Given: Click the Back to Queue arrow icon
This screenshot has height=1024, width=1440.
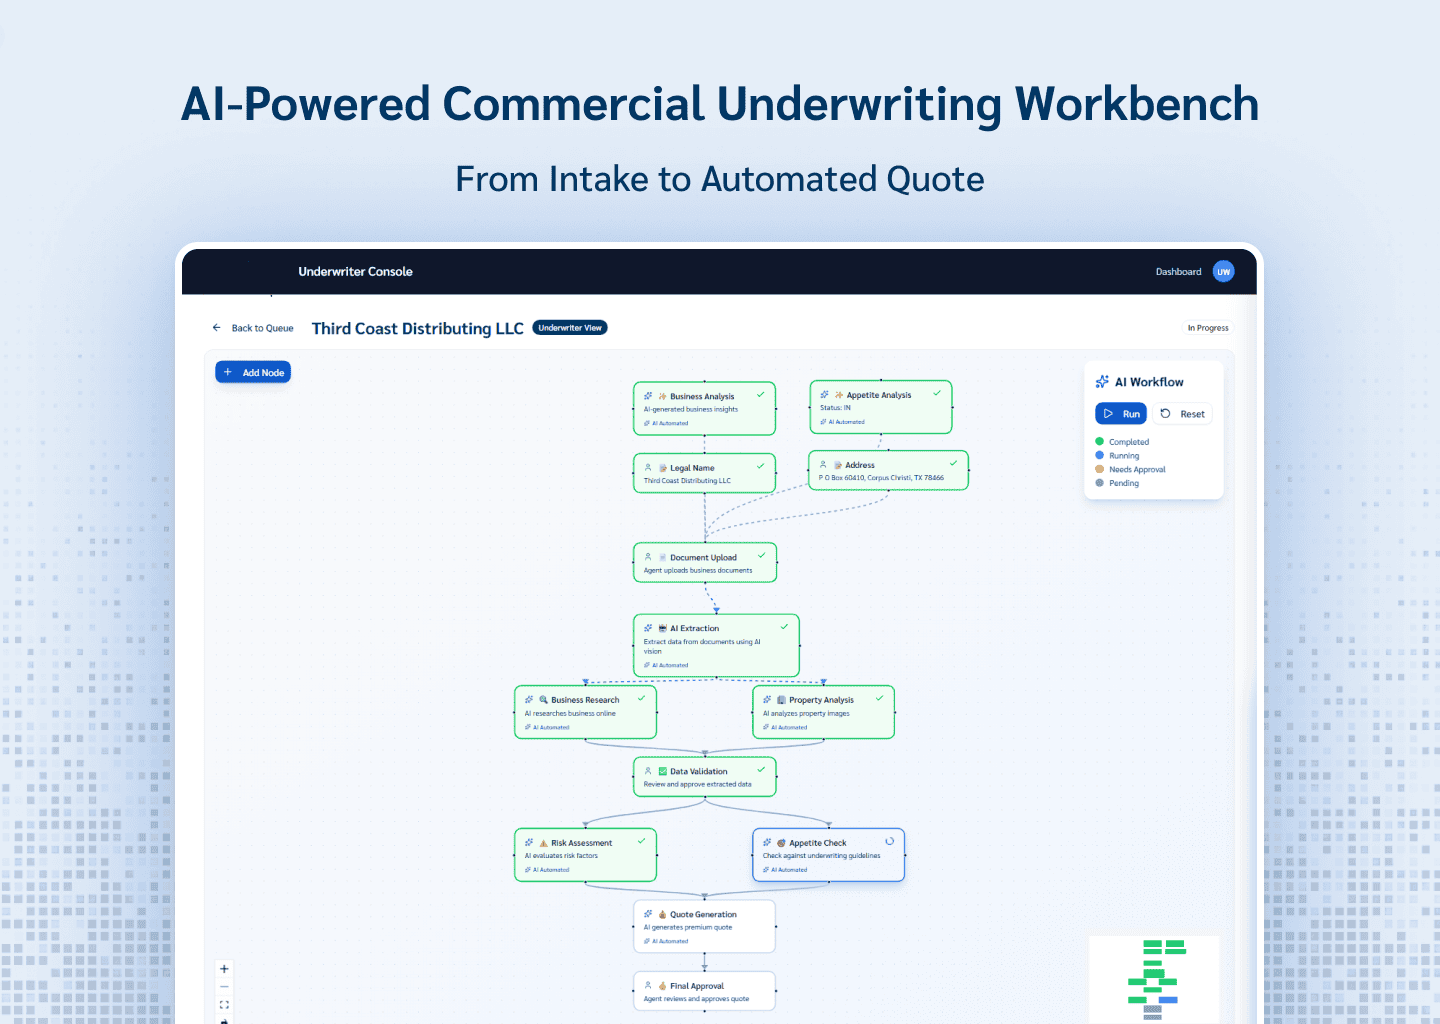Looking at the screenshot, I should [216, 328].
